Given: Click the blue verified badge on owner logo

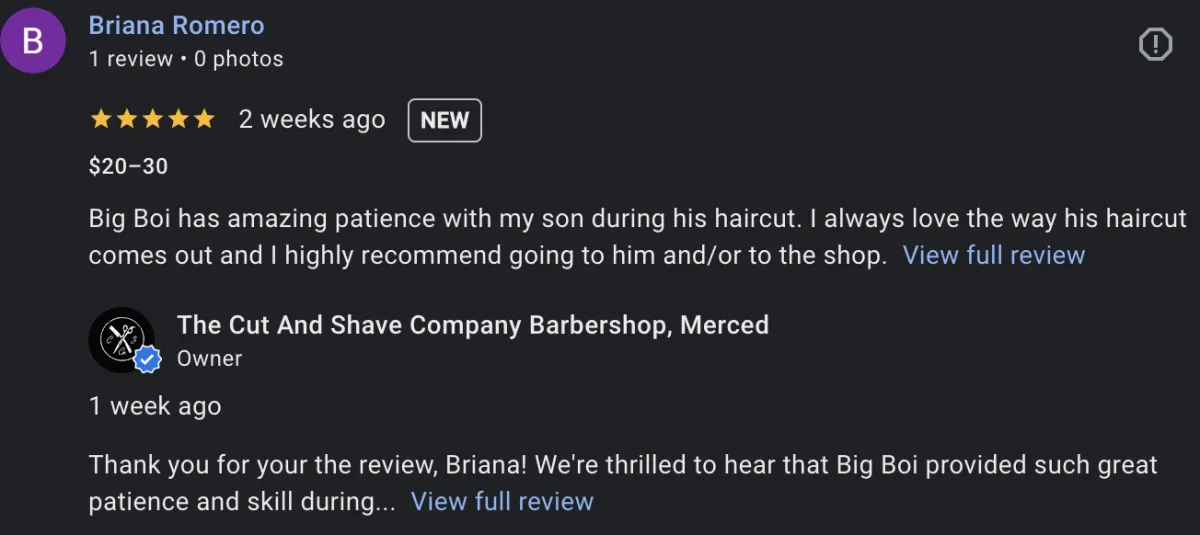Looking at the screenshot, I should coord(148,359).
